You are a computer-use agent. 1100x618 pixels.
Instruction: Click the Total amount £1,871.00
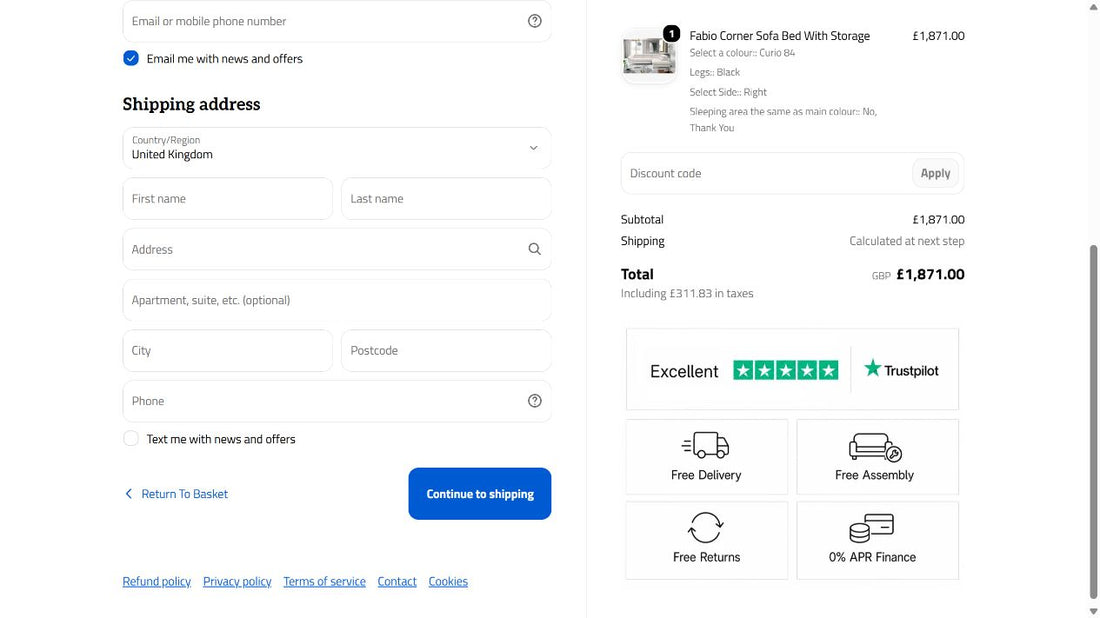[930, 274]
